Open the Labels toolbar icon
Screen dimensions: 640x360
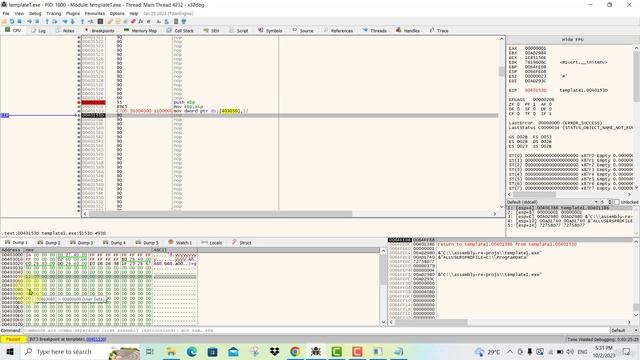pos(125,21)
